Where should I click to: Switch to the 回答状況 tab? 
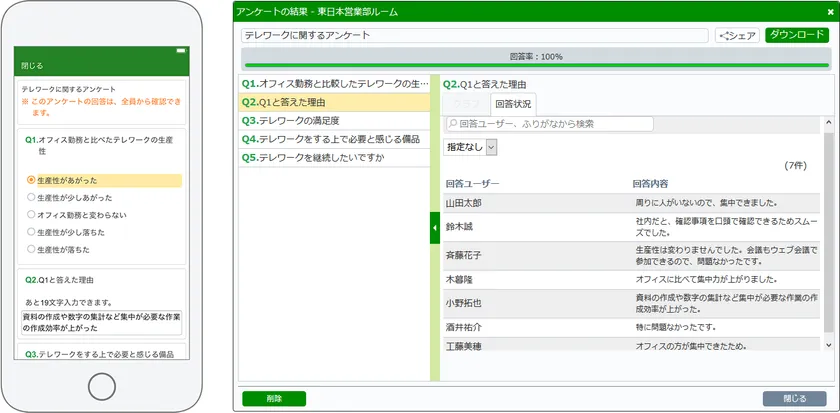[x=513, y=104]
